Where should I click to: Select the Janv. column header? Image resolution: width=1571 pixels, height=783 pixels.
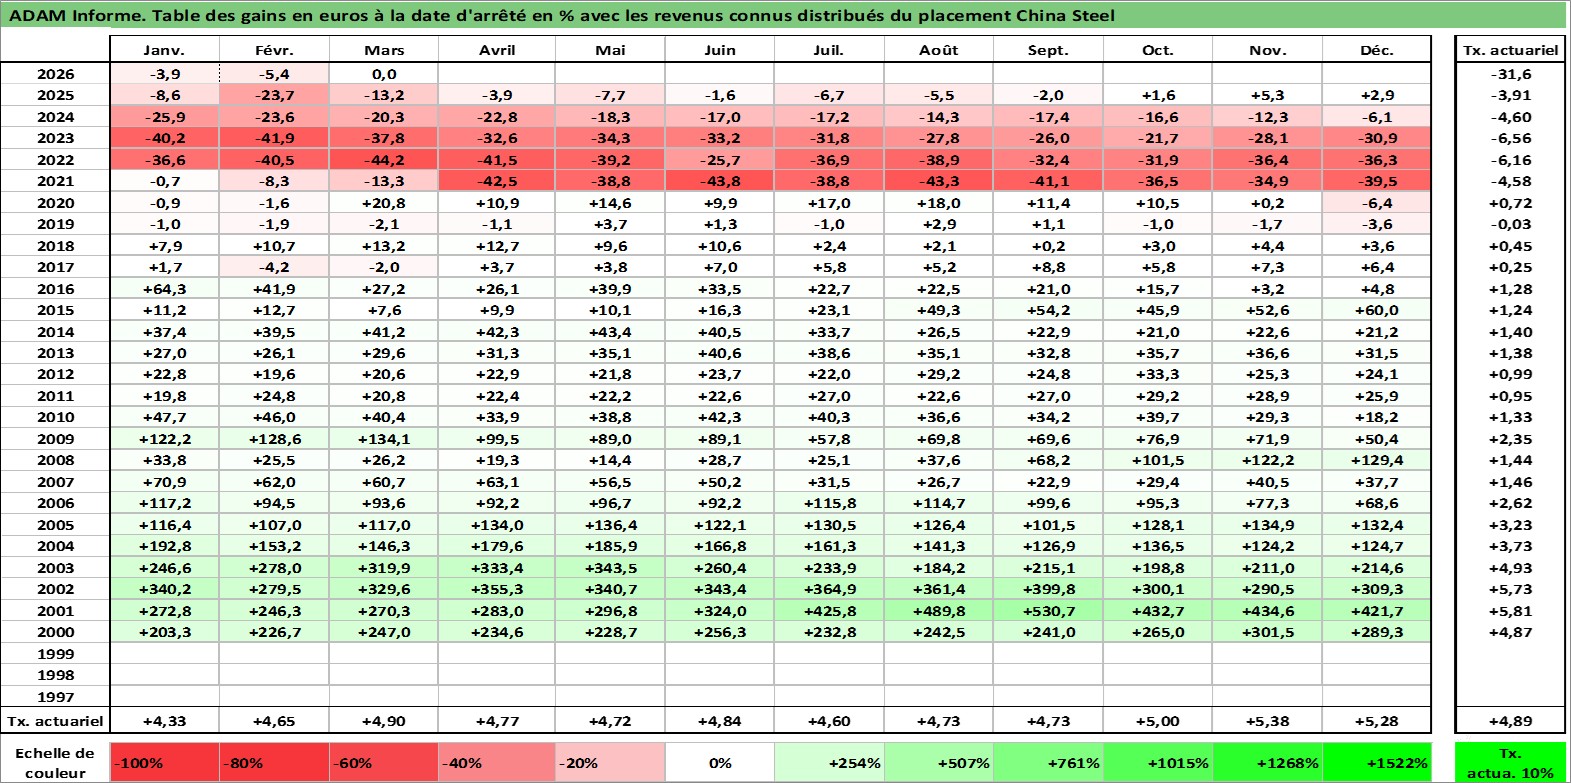point(164,50)
